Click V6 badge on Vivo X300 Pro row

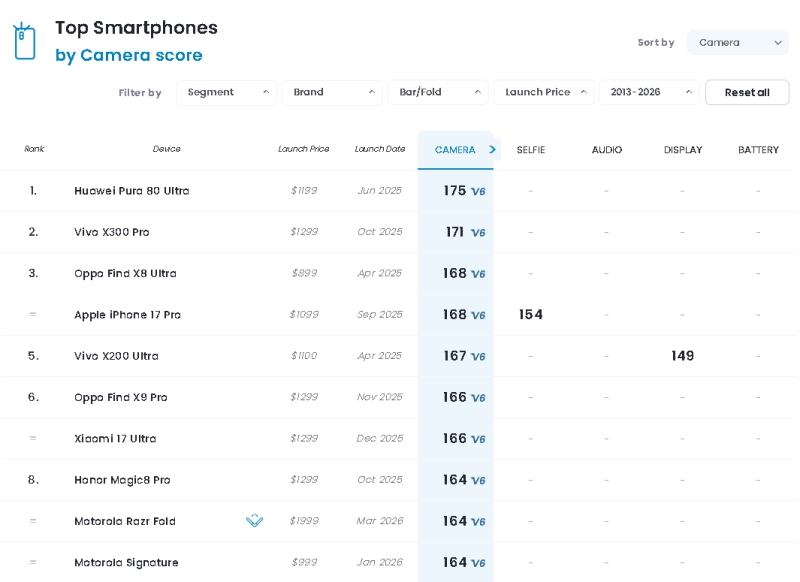(x=478, y=233)
